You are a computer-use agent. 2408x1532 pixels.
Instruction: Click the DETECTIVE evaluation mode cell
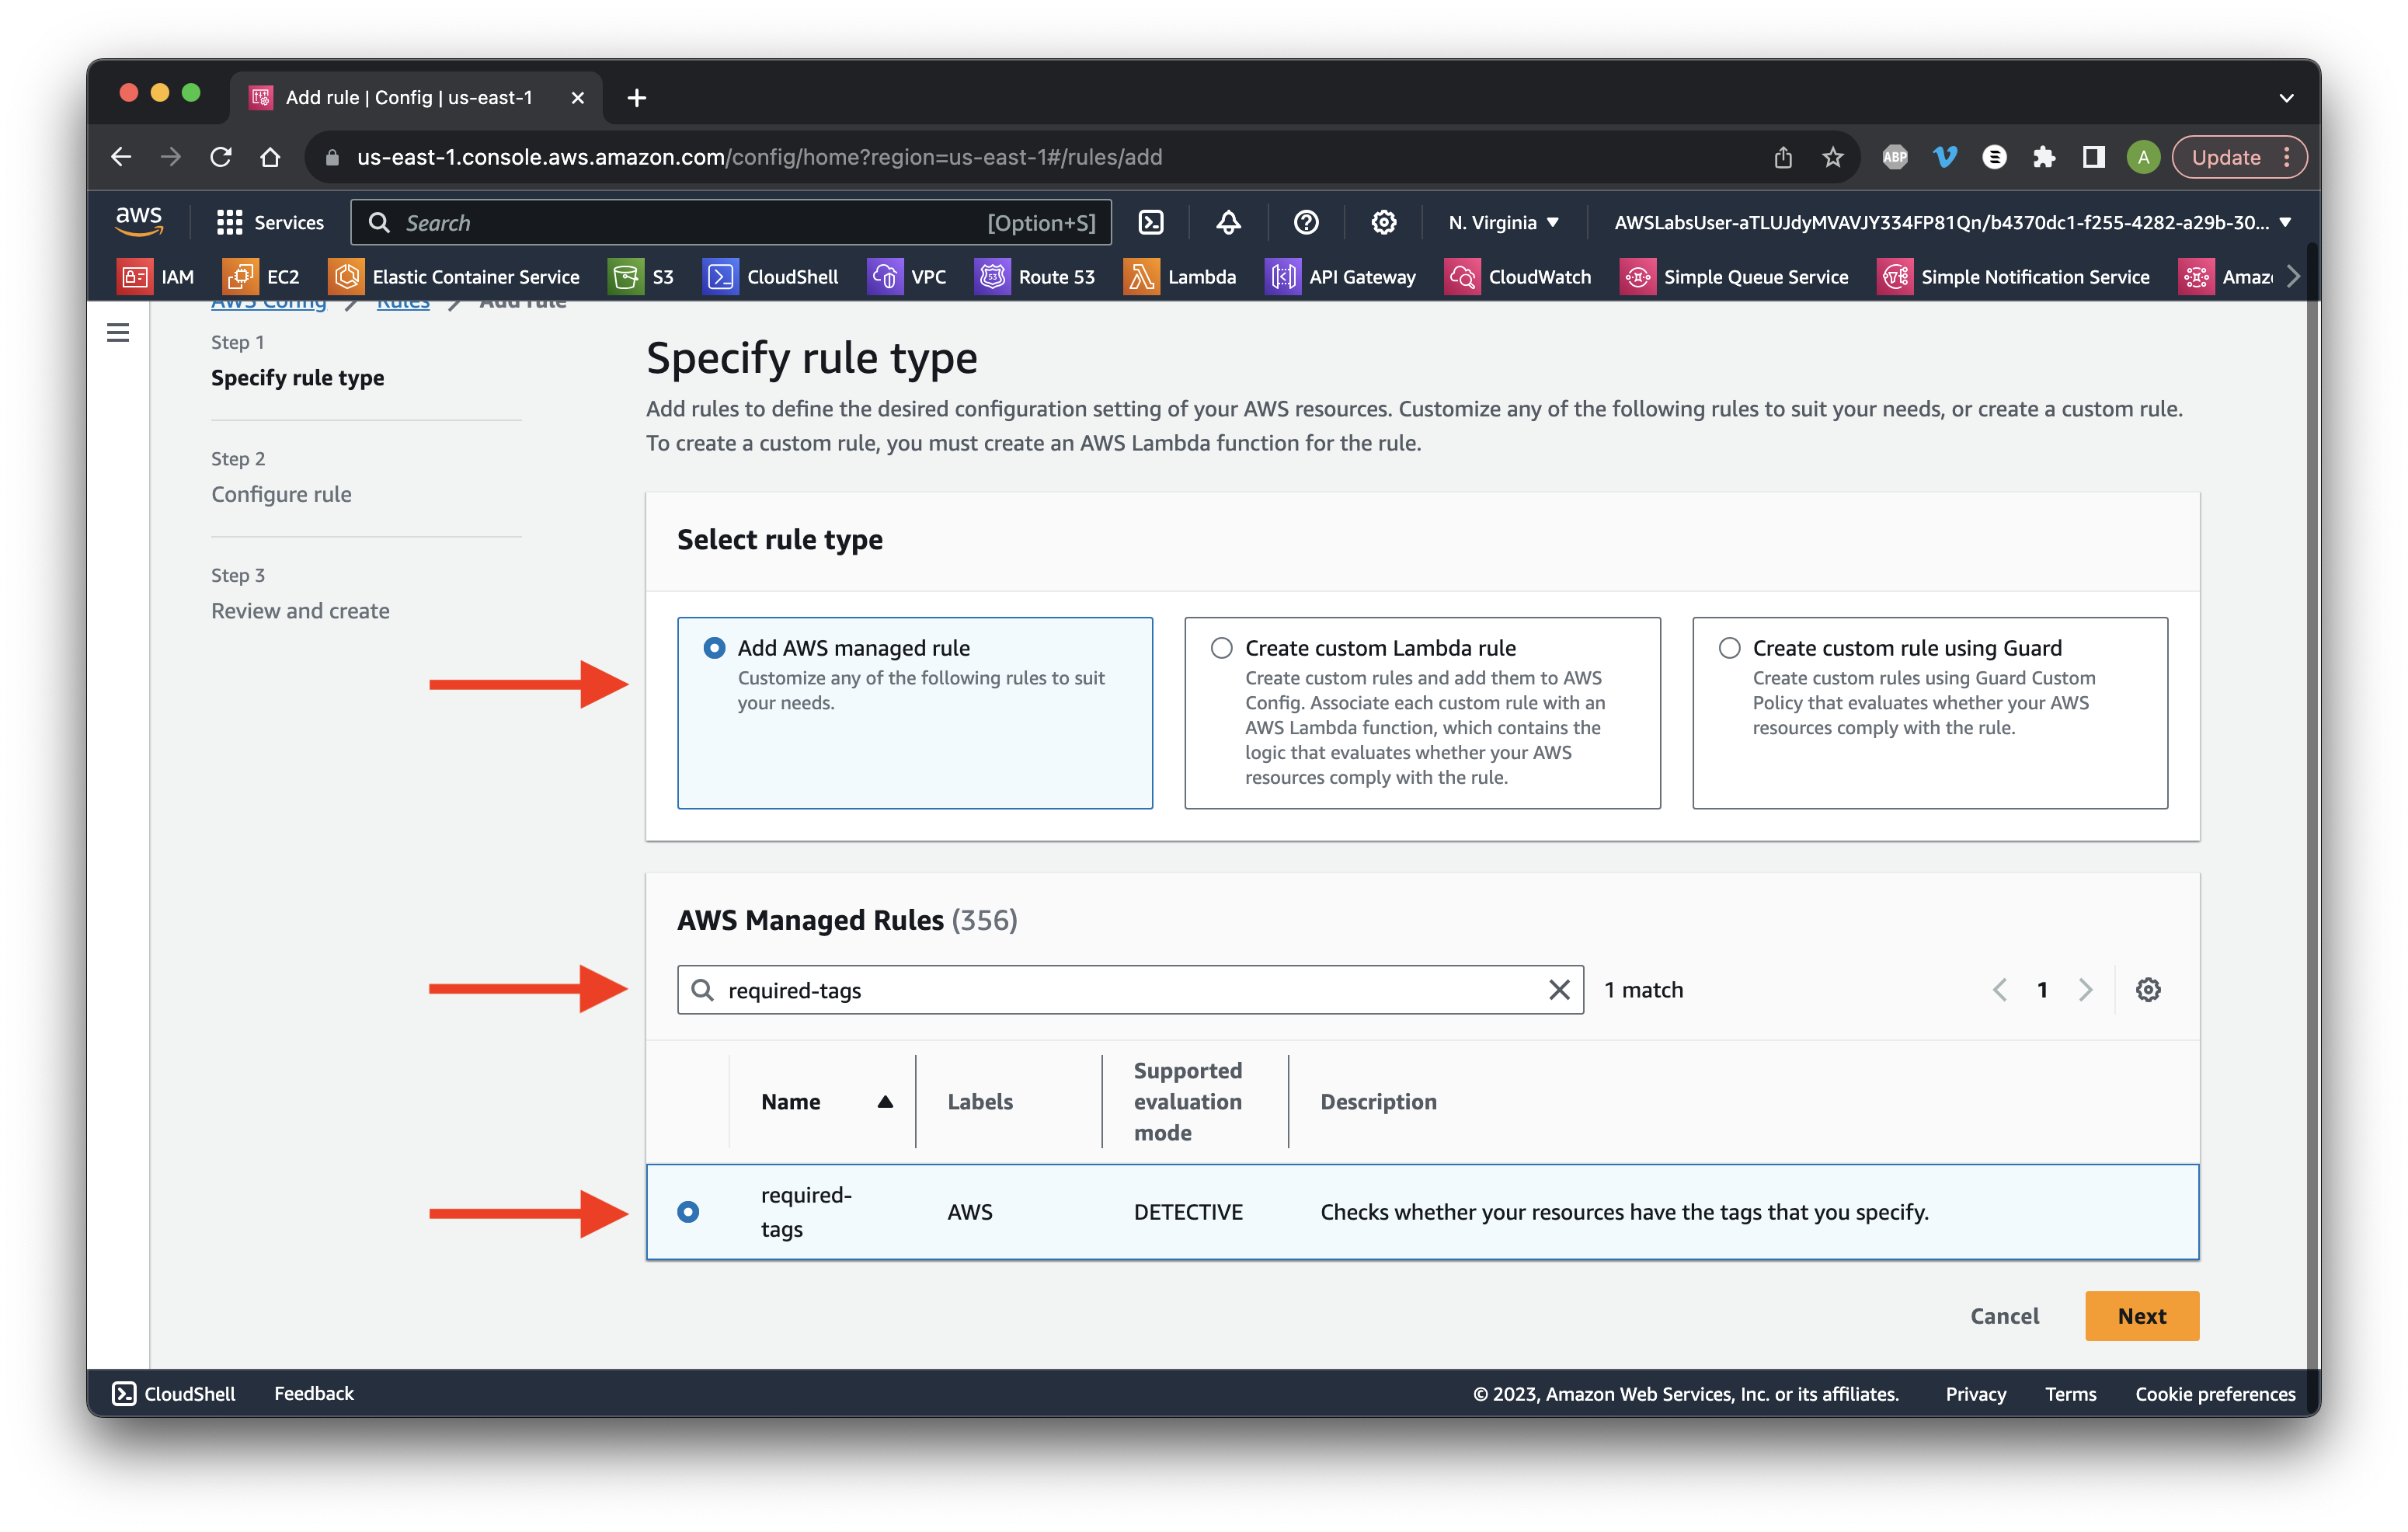coord(1188,1211)
